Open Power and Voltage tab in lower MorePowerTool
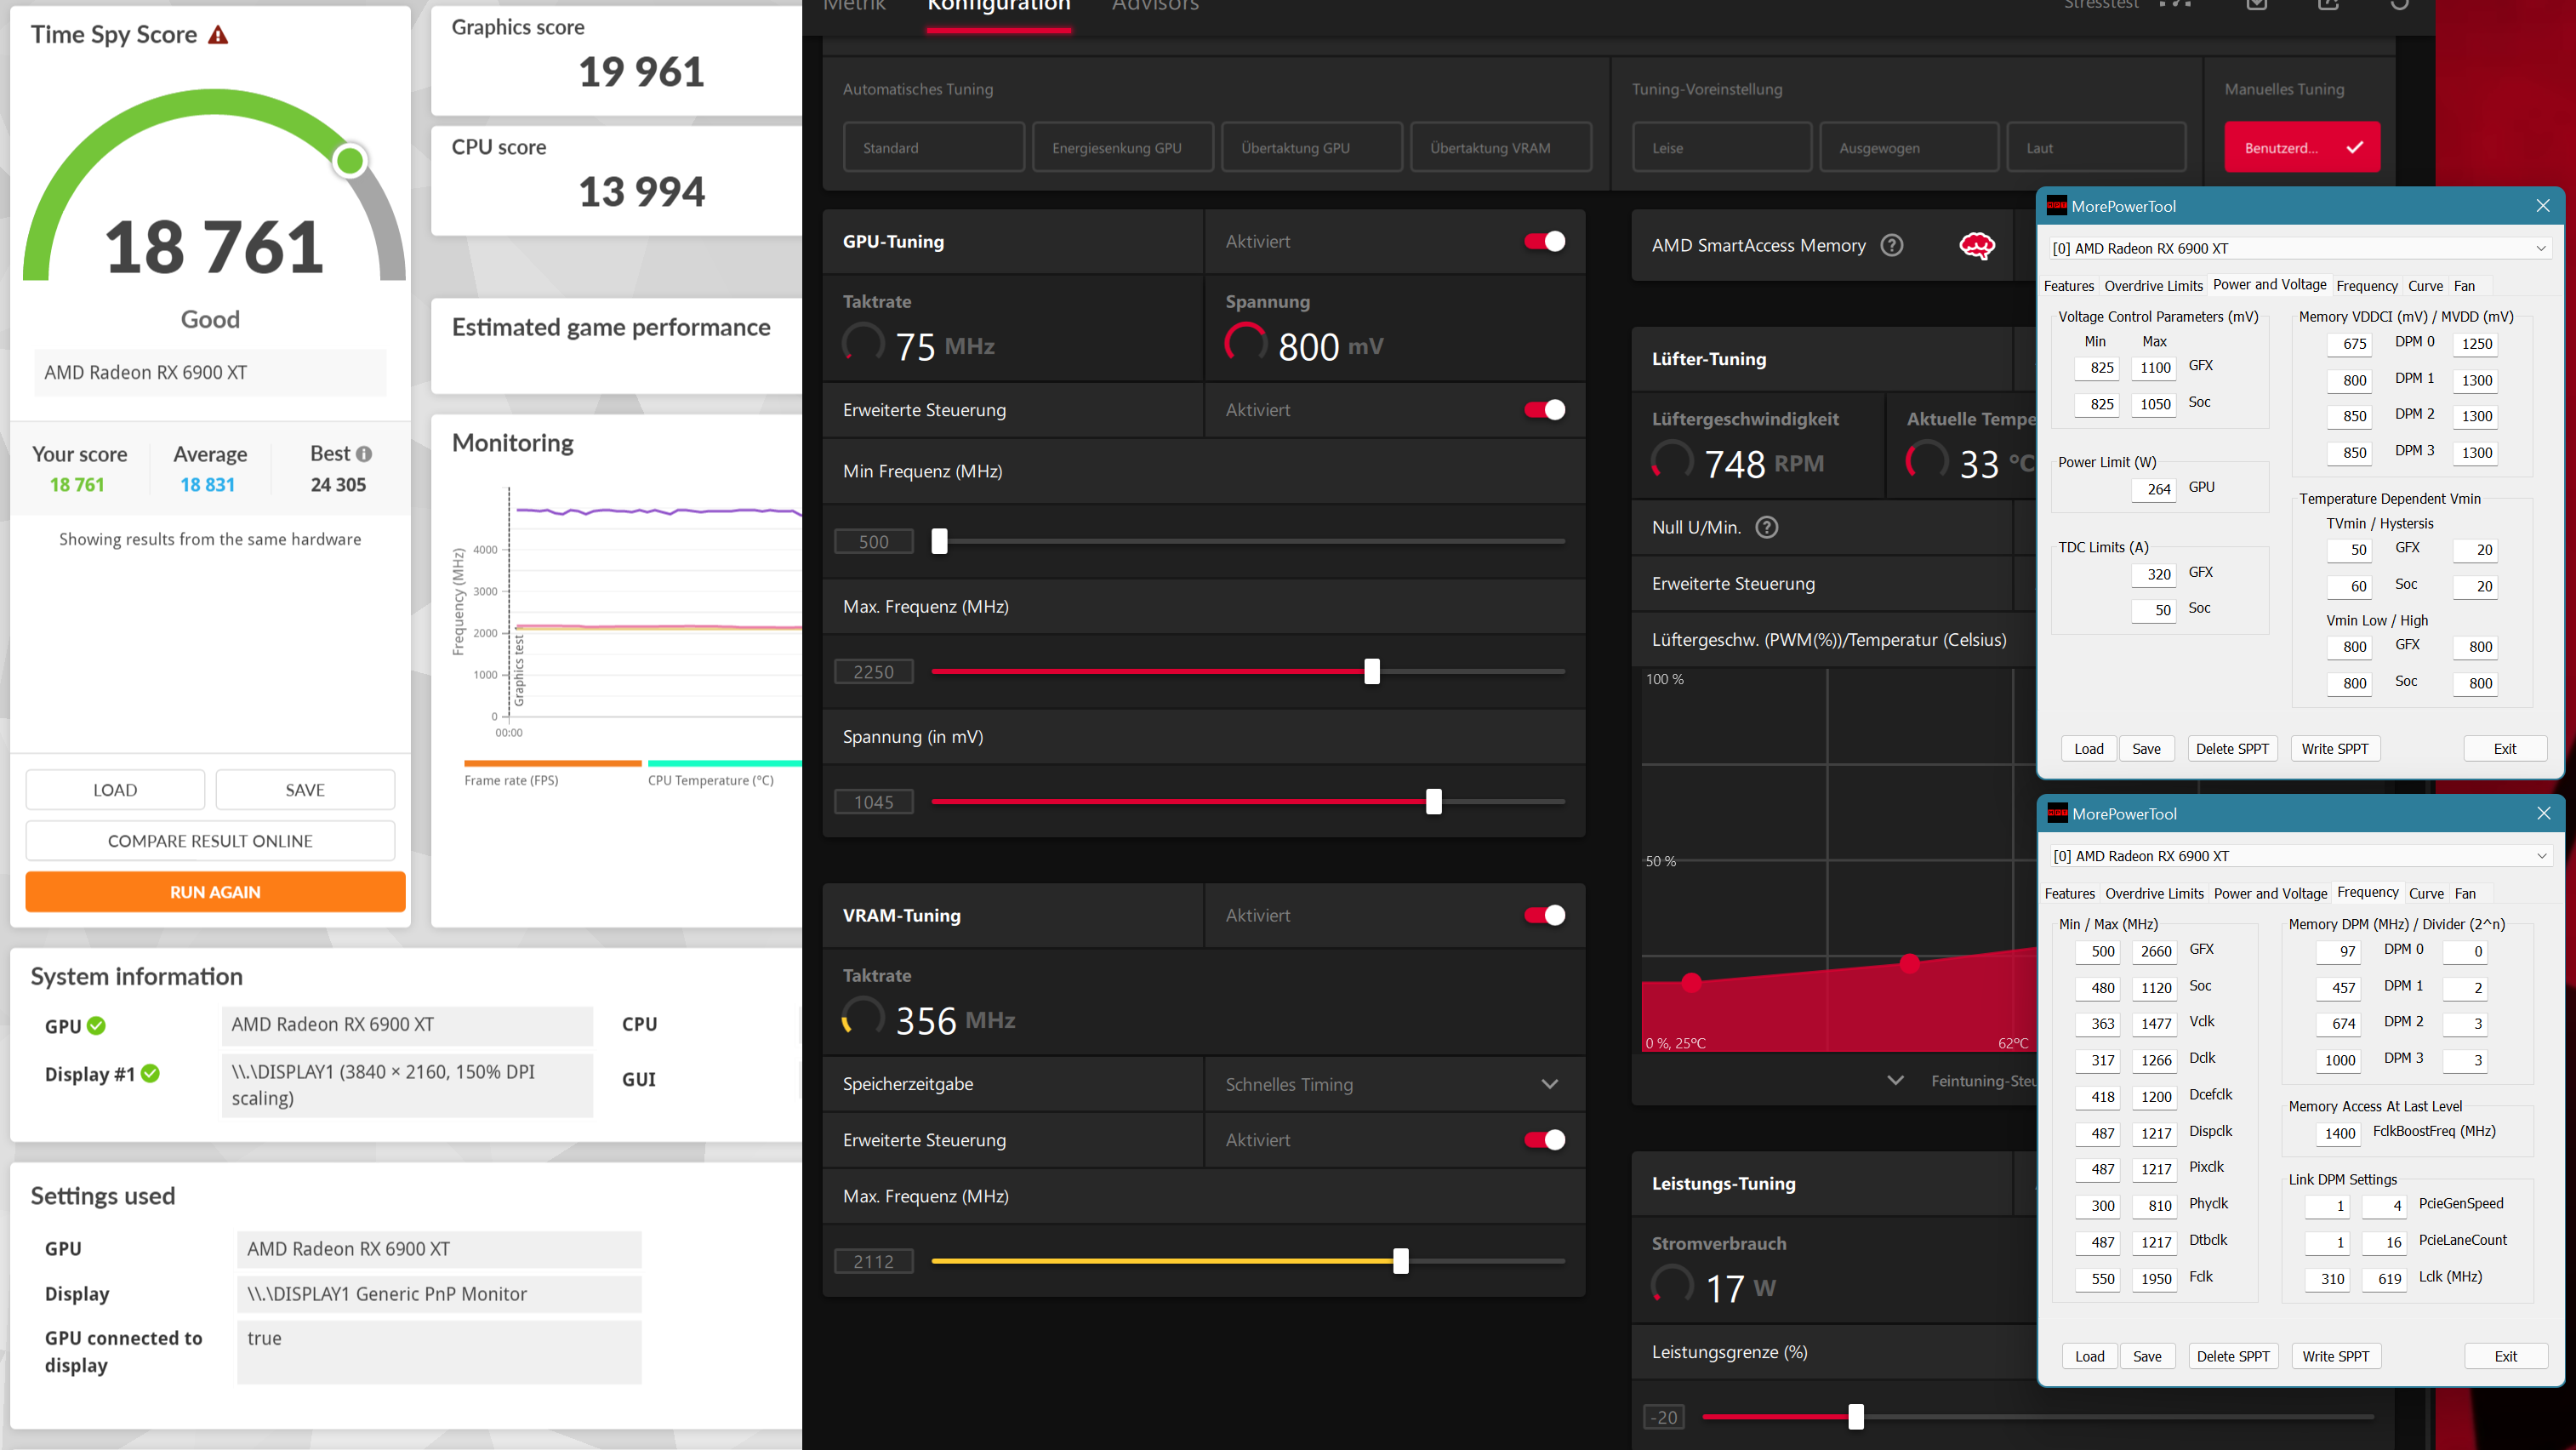 [x=2270, y=894]
